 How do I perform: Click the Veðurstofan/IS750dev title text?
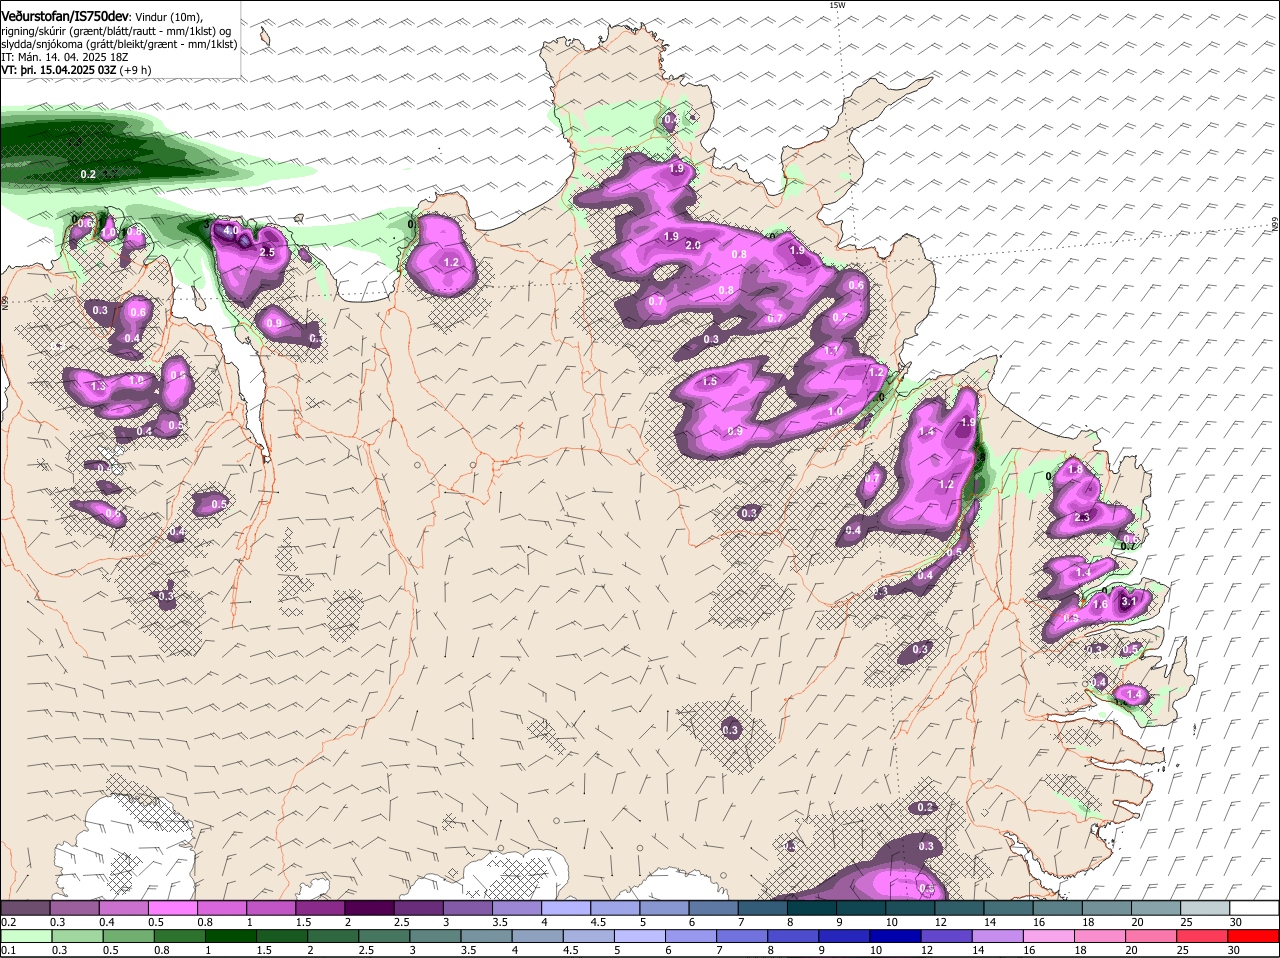point(64,17)
